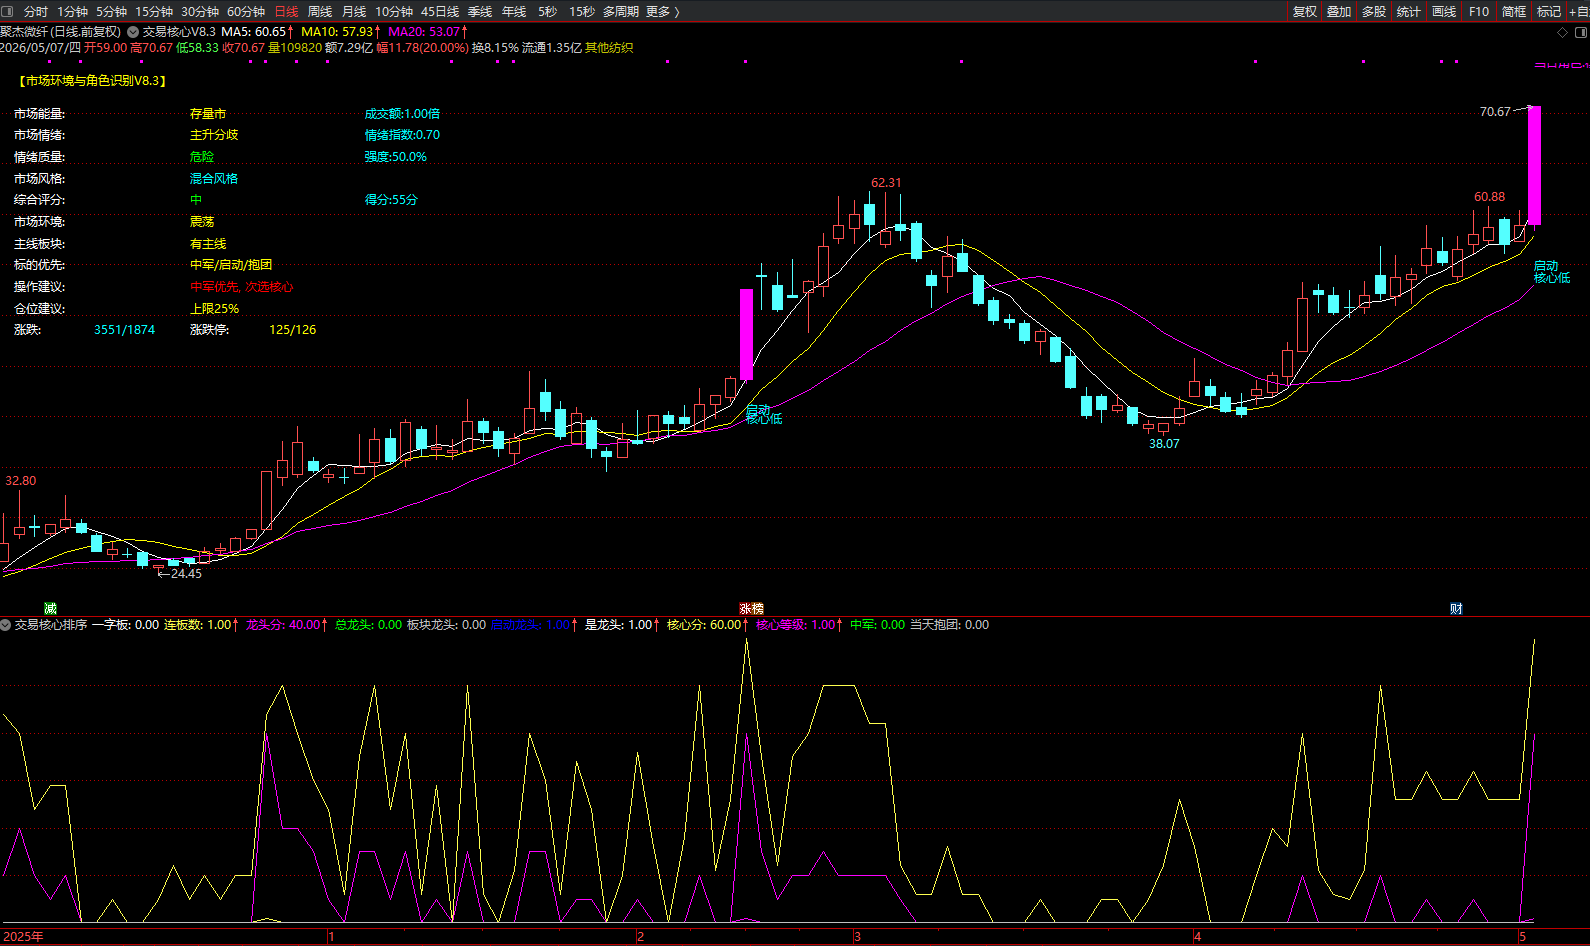Click the 上限25% position advice text
This screenshot has width=1590, height=946.
[x=215, y=309]
